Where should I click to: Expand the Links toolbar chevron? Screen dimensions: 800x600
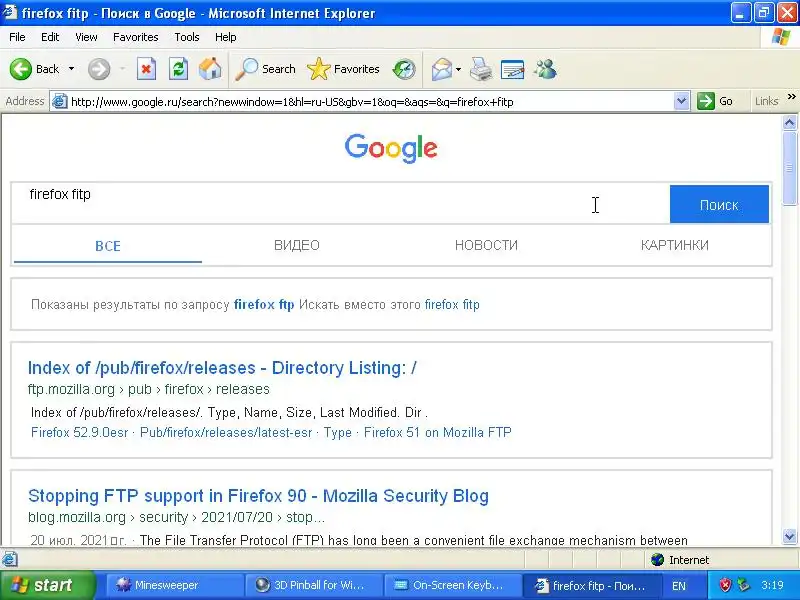791,96
